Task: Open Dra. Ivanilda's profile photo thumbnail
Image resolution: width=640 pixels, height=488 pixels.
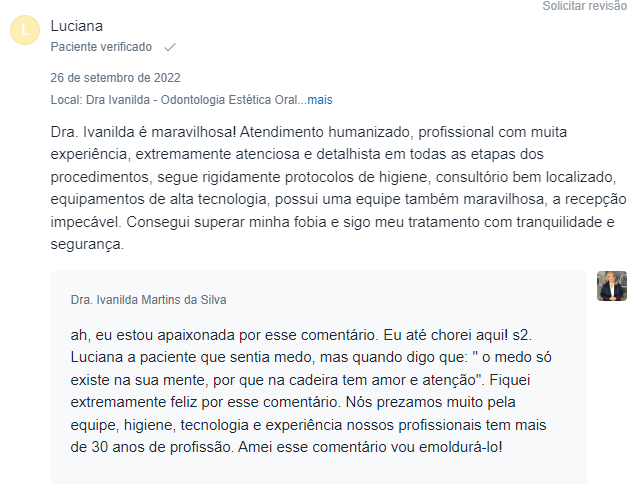Action: (612, 286)
